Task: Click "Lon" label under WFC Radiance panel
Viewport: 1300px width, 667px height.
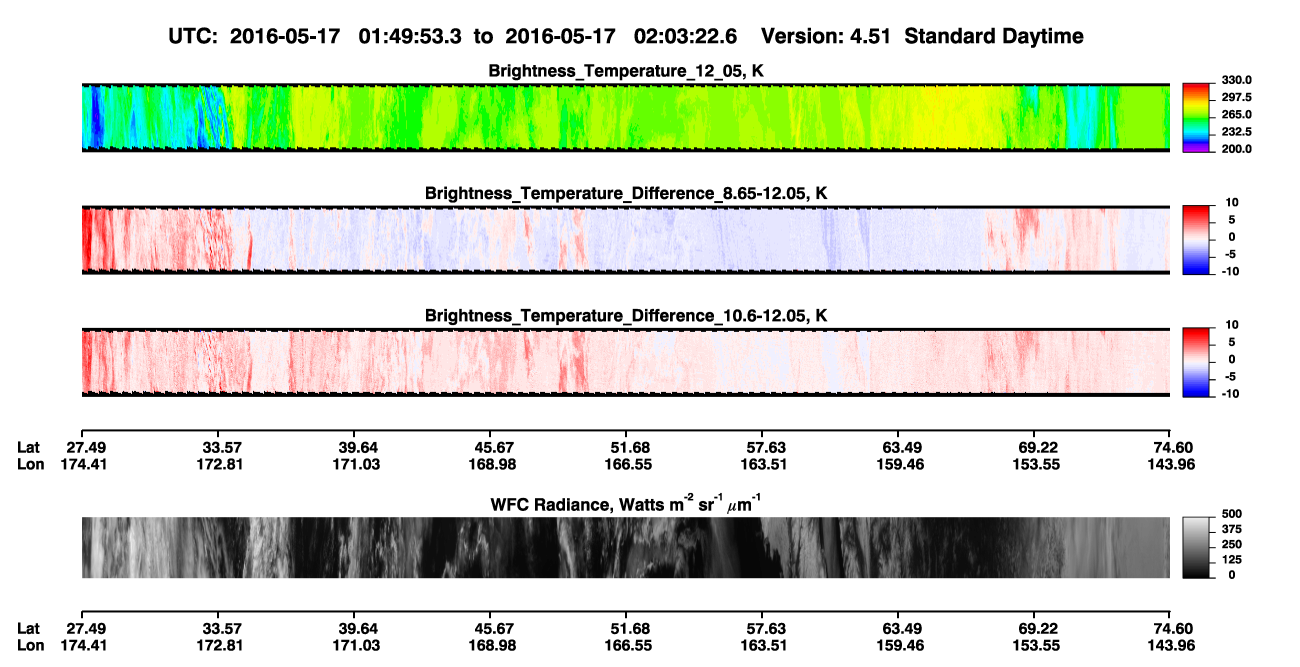Action: [30, 645]
